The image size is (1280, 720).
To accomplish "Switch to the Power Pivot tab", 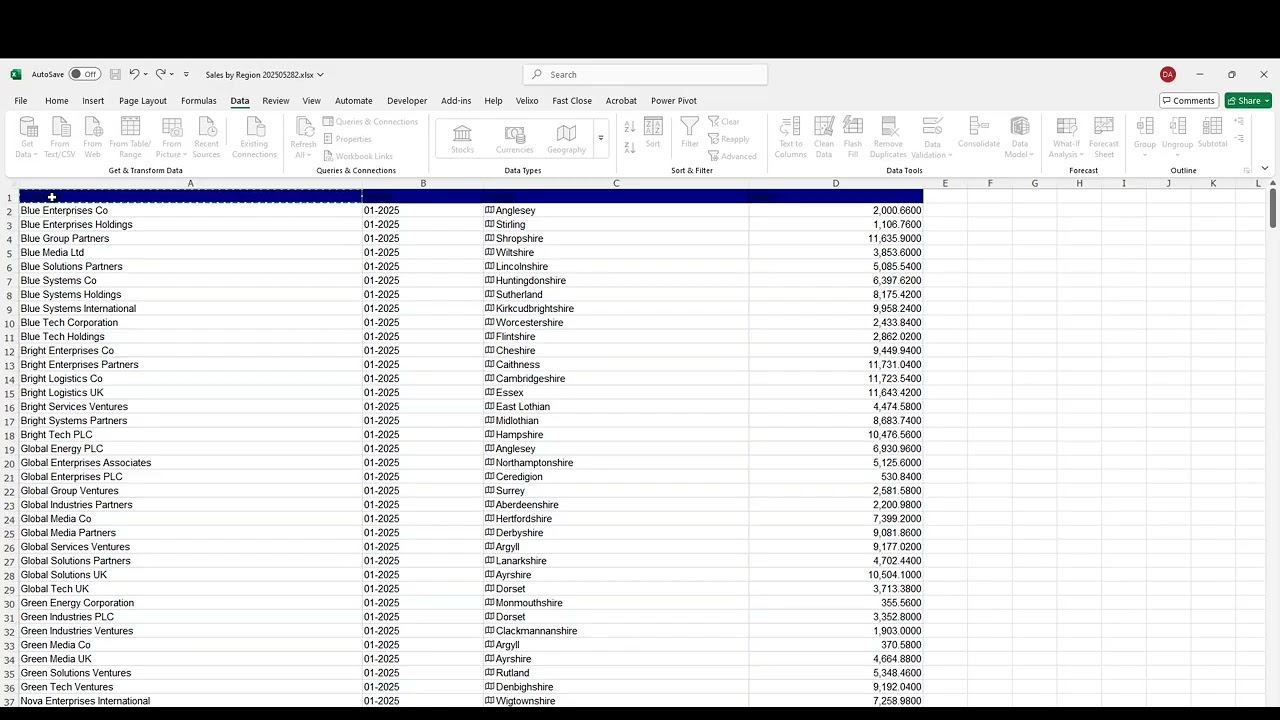I will 674,101.
